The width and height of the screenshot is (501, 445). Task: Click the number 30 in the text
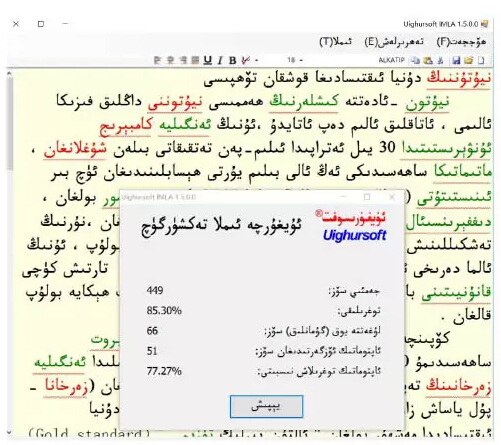pos(388,147)
